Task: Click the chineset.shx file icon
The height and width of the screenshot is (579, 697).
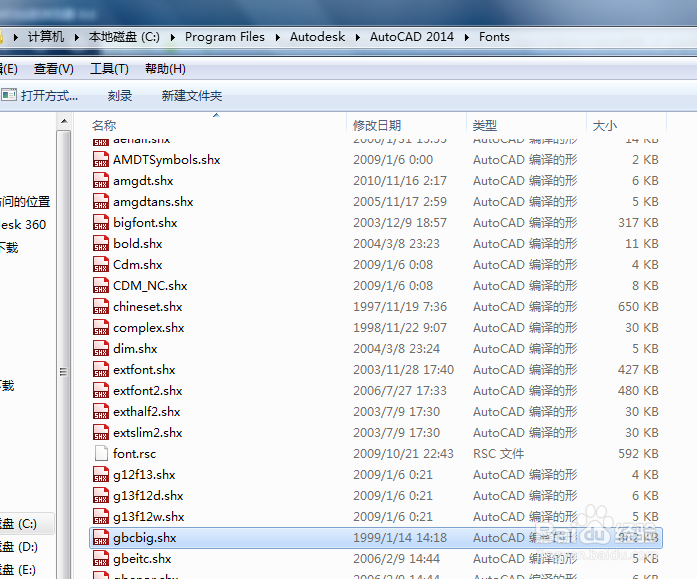Action: pyautogui.click(x=101, y=306)
